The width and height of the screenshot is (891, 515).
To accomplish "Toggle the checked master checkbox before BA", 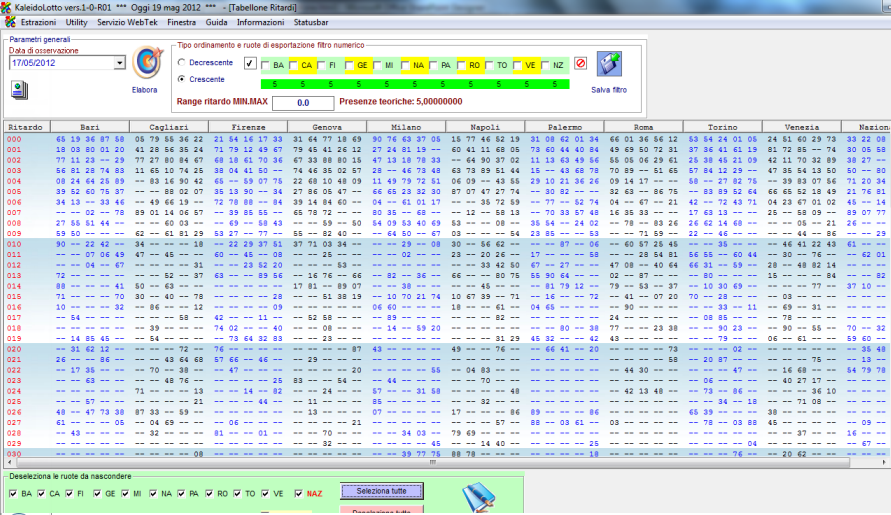I will (x=250, y=64).
